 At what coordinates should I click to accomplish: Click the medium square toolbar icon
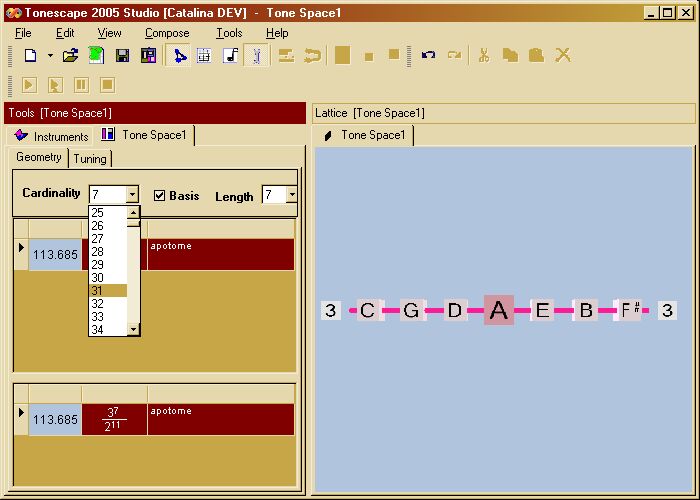pos(394,54)
